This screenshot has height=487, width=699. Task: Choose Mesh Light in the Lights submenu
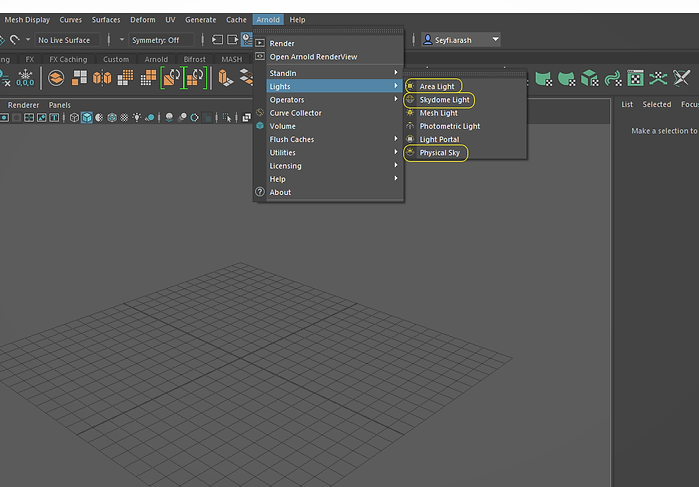coord(465,113)
